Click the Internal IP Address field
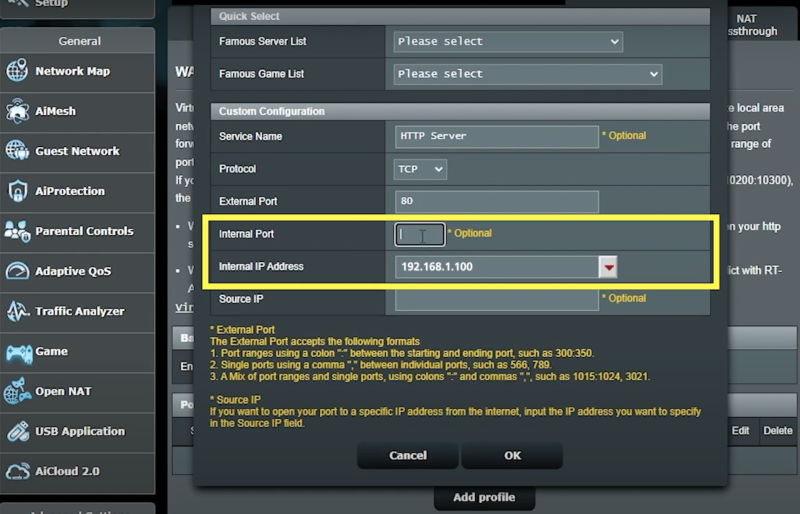 (496, 267)
